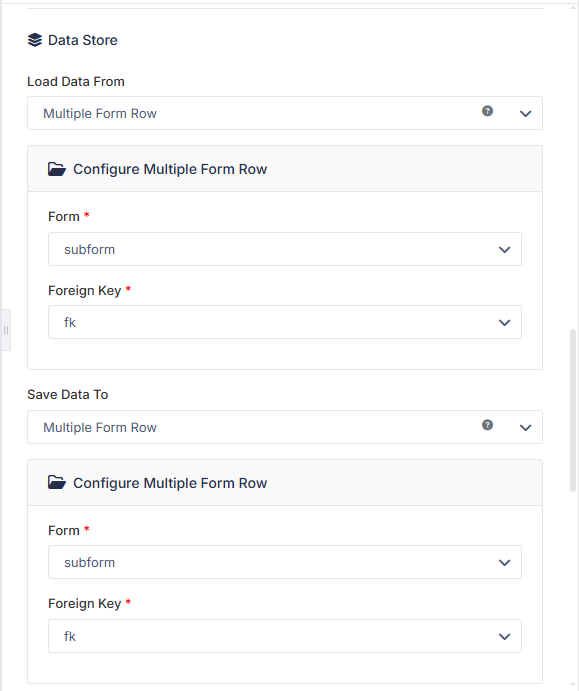Open first Form subform dropdown

[x=285, y=249]
